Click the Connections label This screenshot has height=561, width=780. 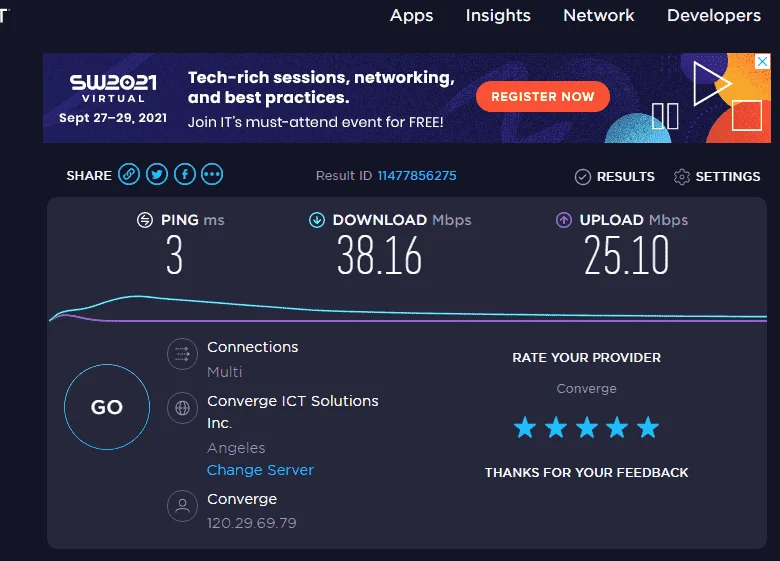(253, 347)
